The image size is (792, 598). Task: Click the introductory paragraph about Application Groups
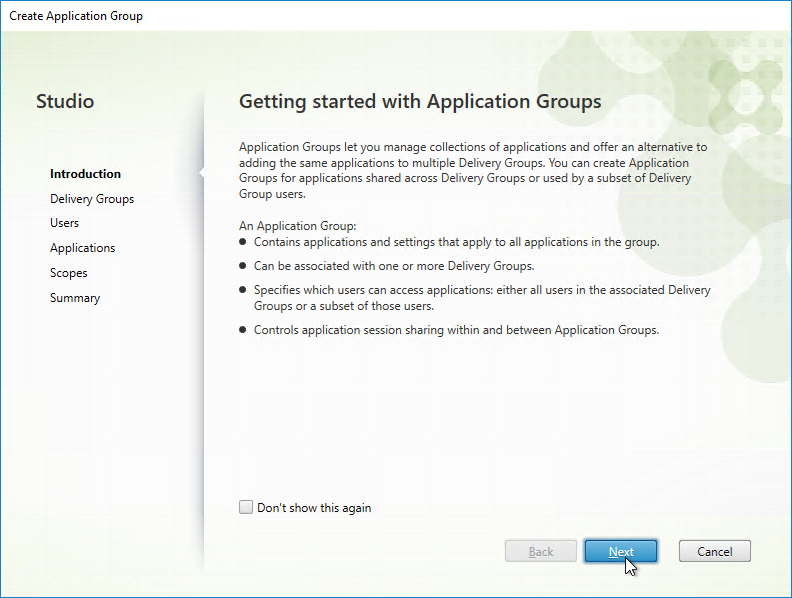pos(473,170)
